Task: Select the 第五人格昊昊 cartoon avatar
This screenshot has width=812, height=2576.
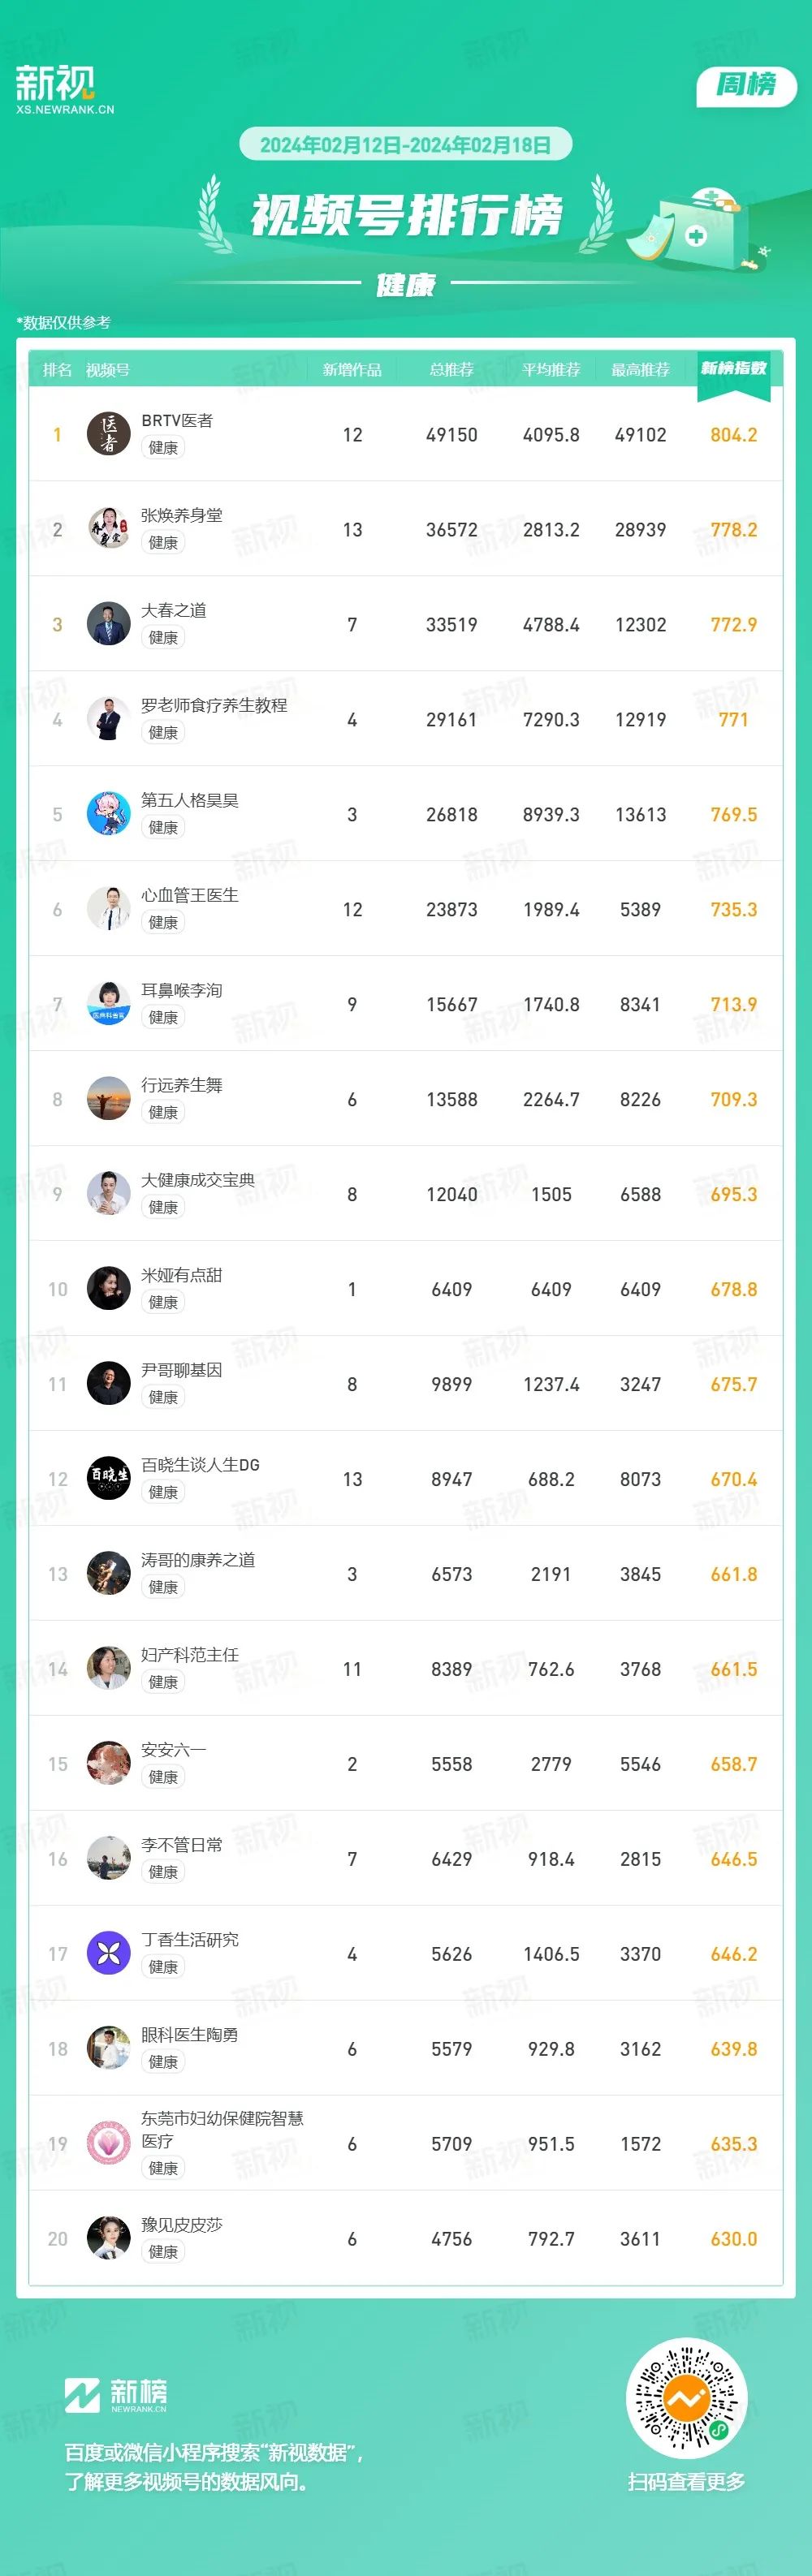Action: (x=109, y=814)
